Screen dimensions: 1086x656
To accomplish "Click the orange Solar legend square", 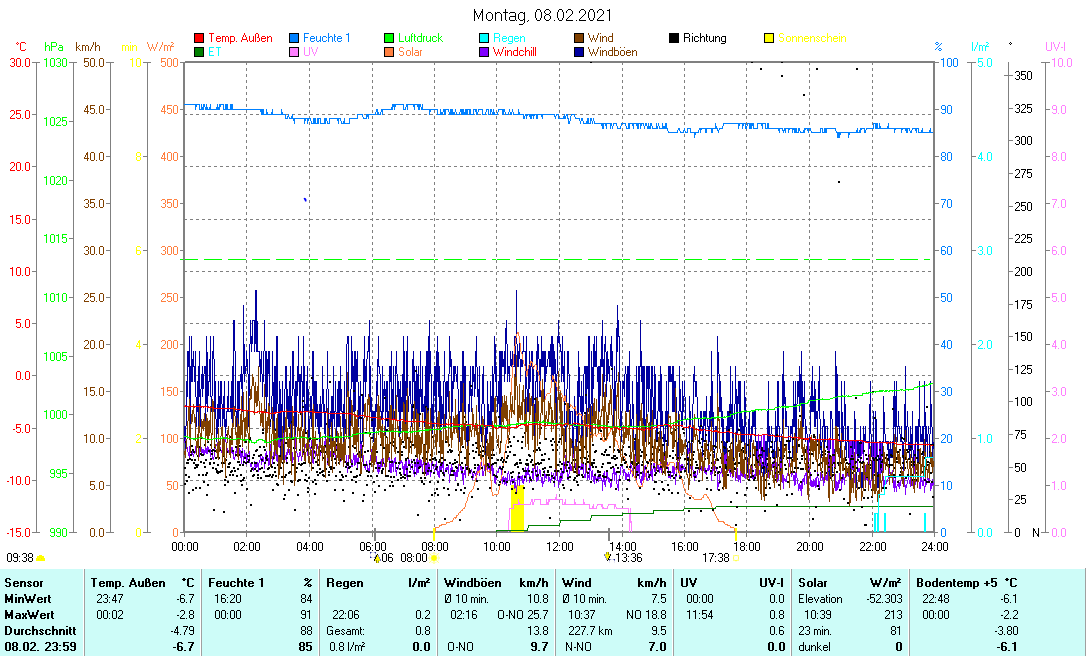I will tap(389, 52).
